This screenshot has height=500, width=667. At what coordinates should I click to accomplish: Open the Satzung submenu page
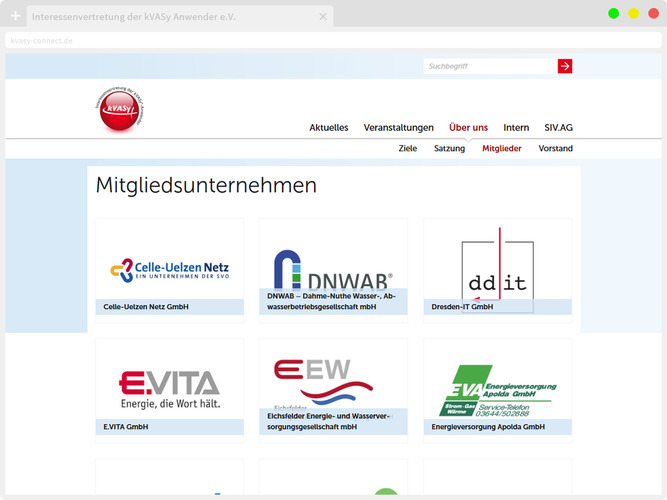point(449,148)
